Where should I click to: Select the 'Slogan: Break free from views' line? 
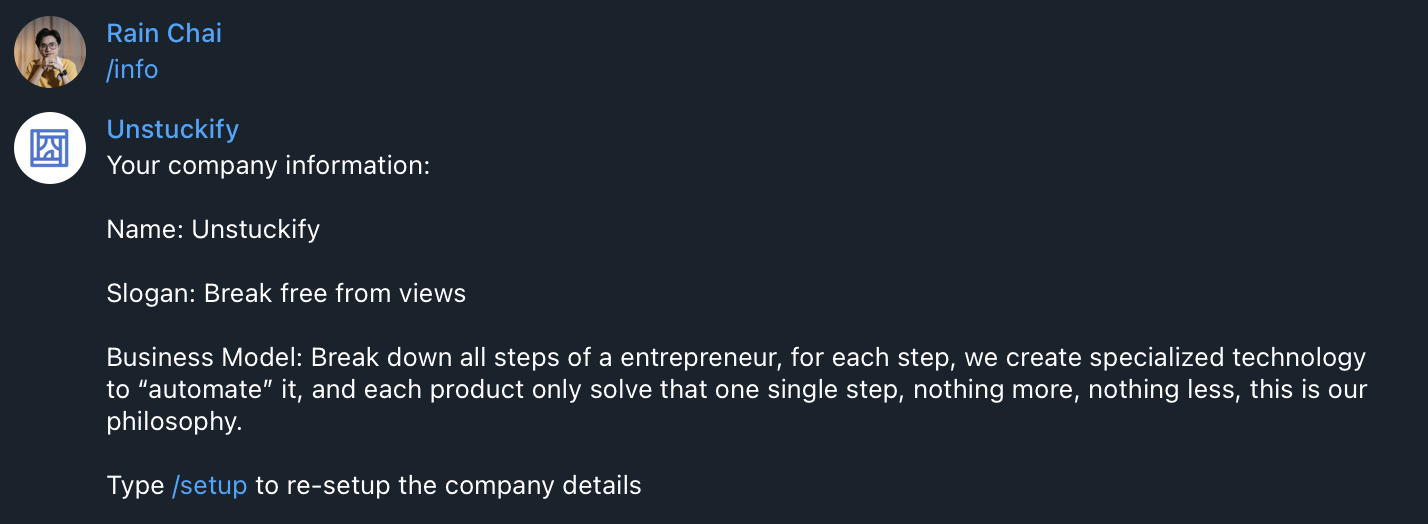(286, 293)
